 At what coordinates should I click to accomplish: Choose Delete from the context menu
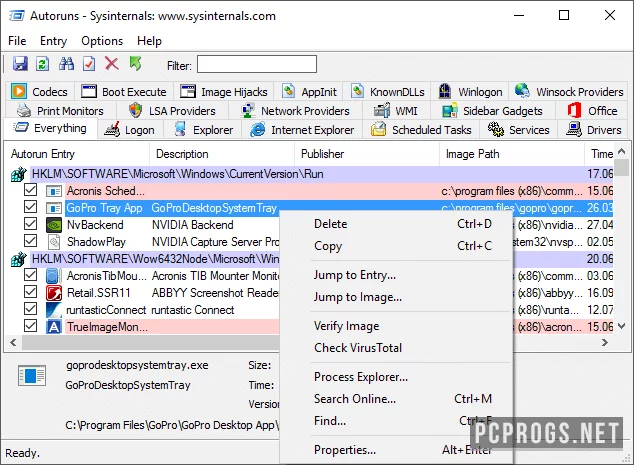(x=396, y=224)
